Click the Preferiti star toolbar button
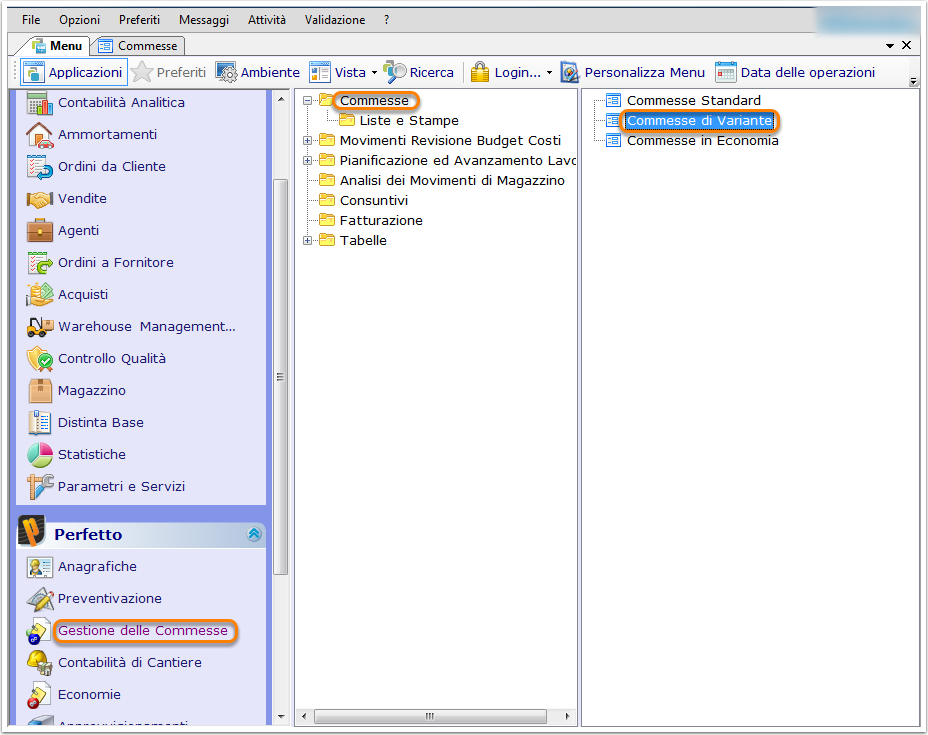This screenshot has width=928, height=735. [169, 73]
